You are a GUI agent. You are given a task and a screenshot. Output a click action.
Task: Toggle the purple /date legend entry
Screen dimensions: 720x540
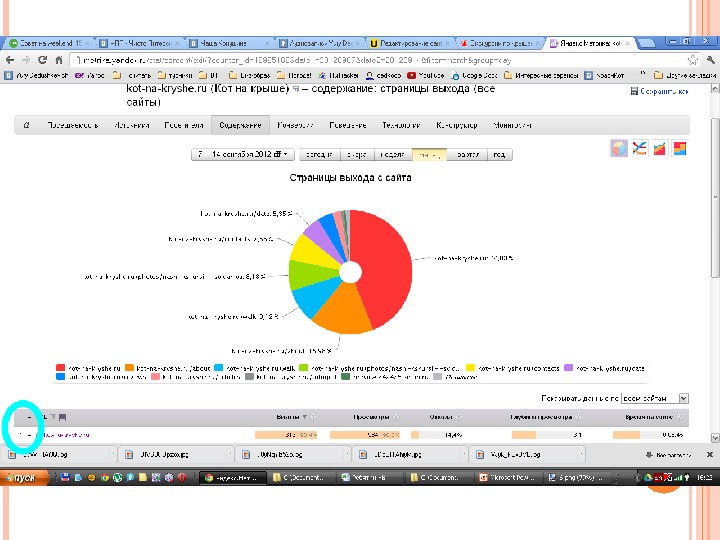pyautogui.click(x=604, y=368)
